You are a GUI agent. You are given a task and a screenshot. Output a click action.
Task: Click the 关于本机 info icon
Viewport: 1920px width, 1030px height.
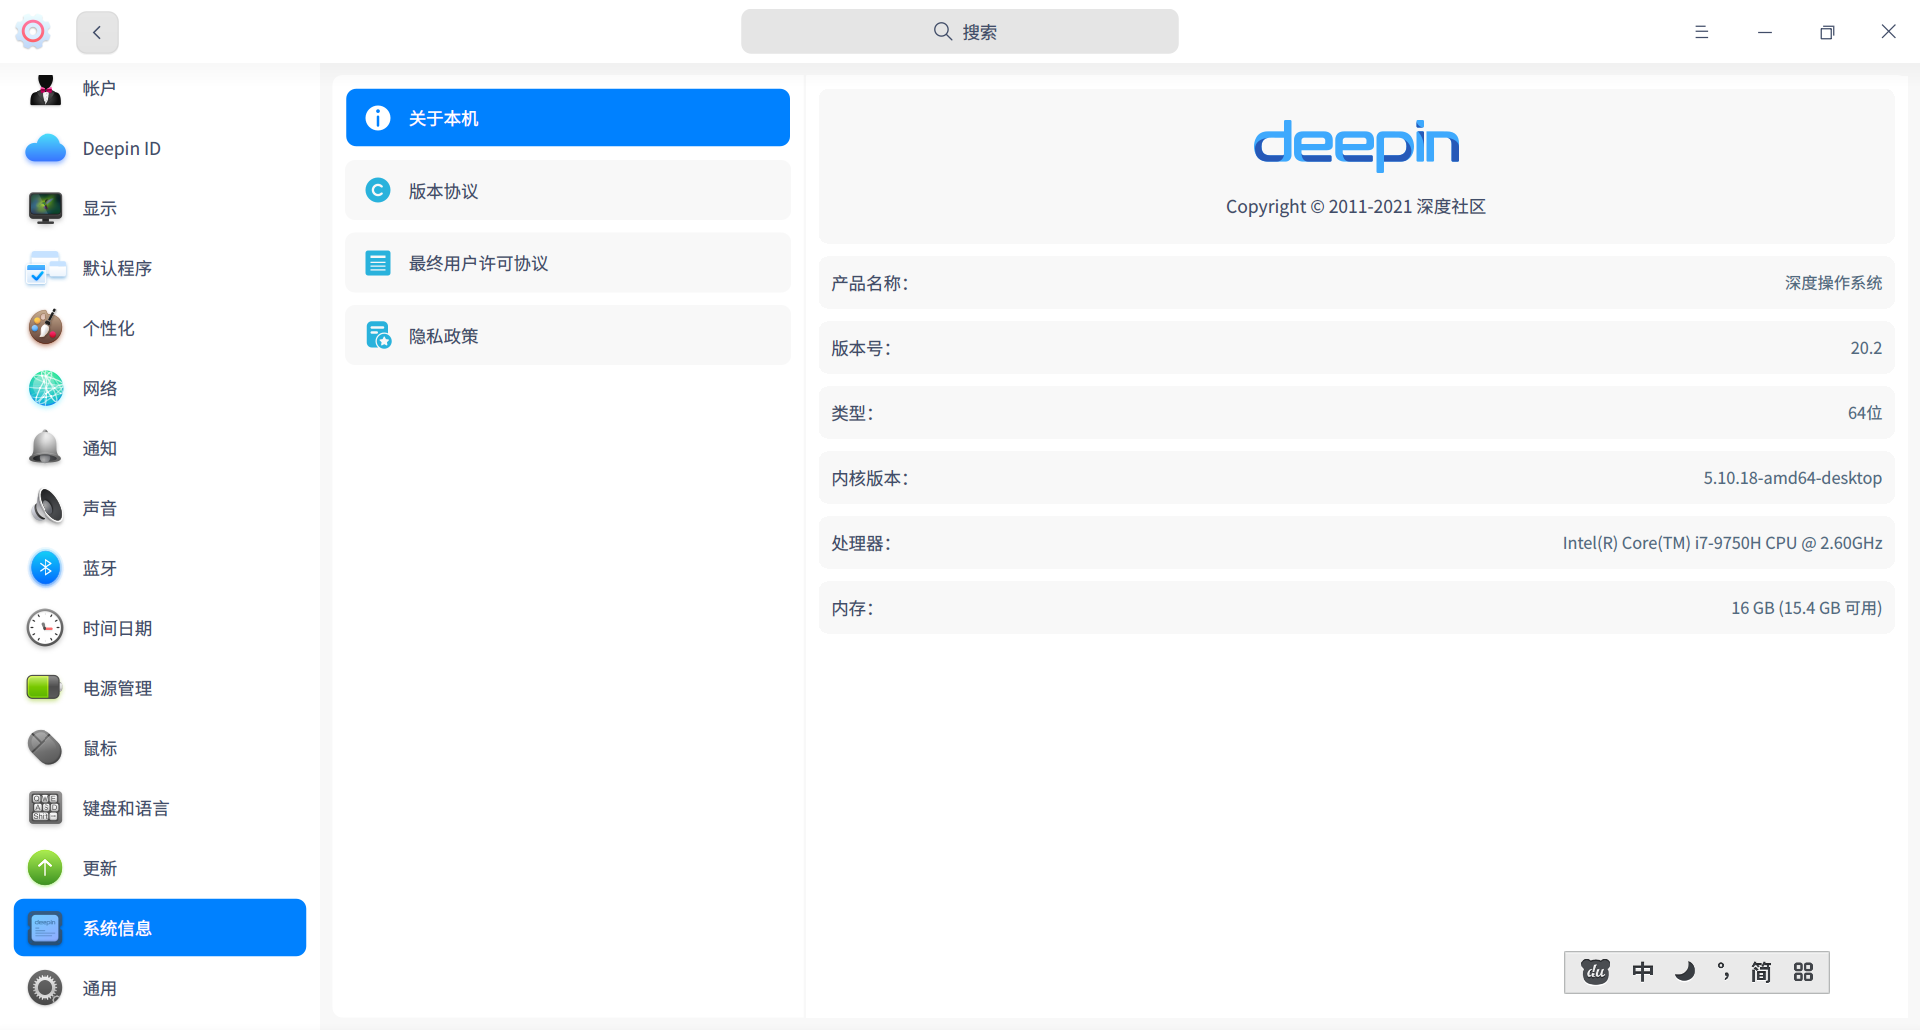click(x=378, y=118)
